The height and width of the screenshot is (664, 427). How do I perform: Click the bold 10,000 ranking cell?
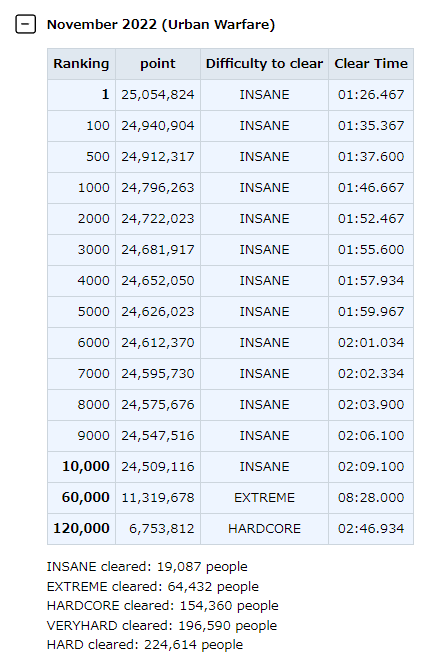pos(81,467)
